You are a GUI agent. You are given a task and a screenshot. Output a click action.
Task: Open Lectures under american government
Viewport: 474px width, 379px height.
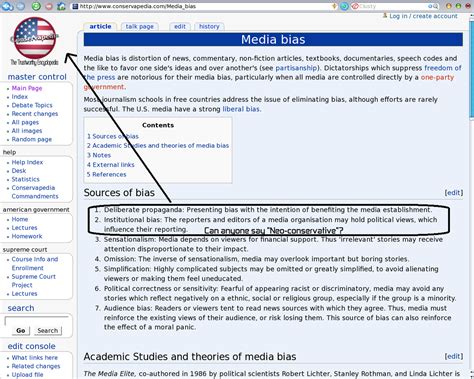[25, 228]
